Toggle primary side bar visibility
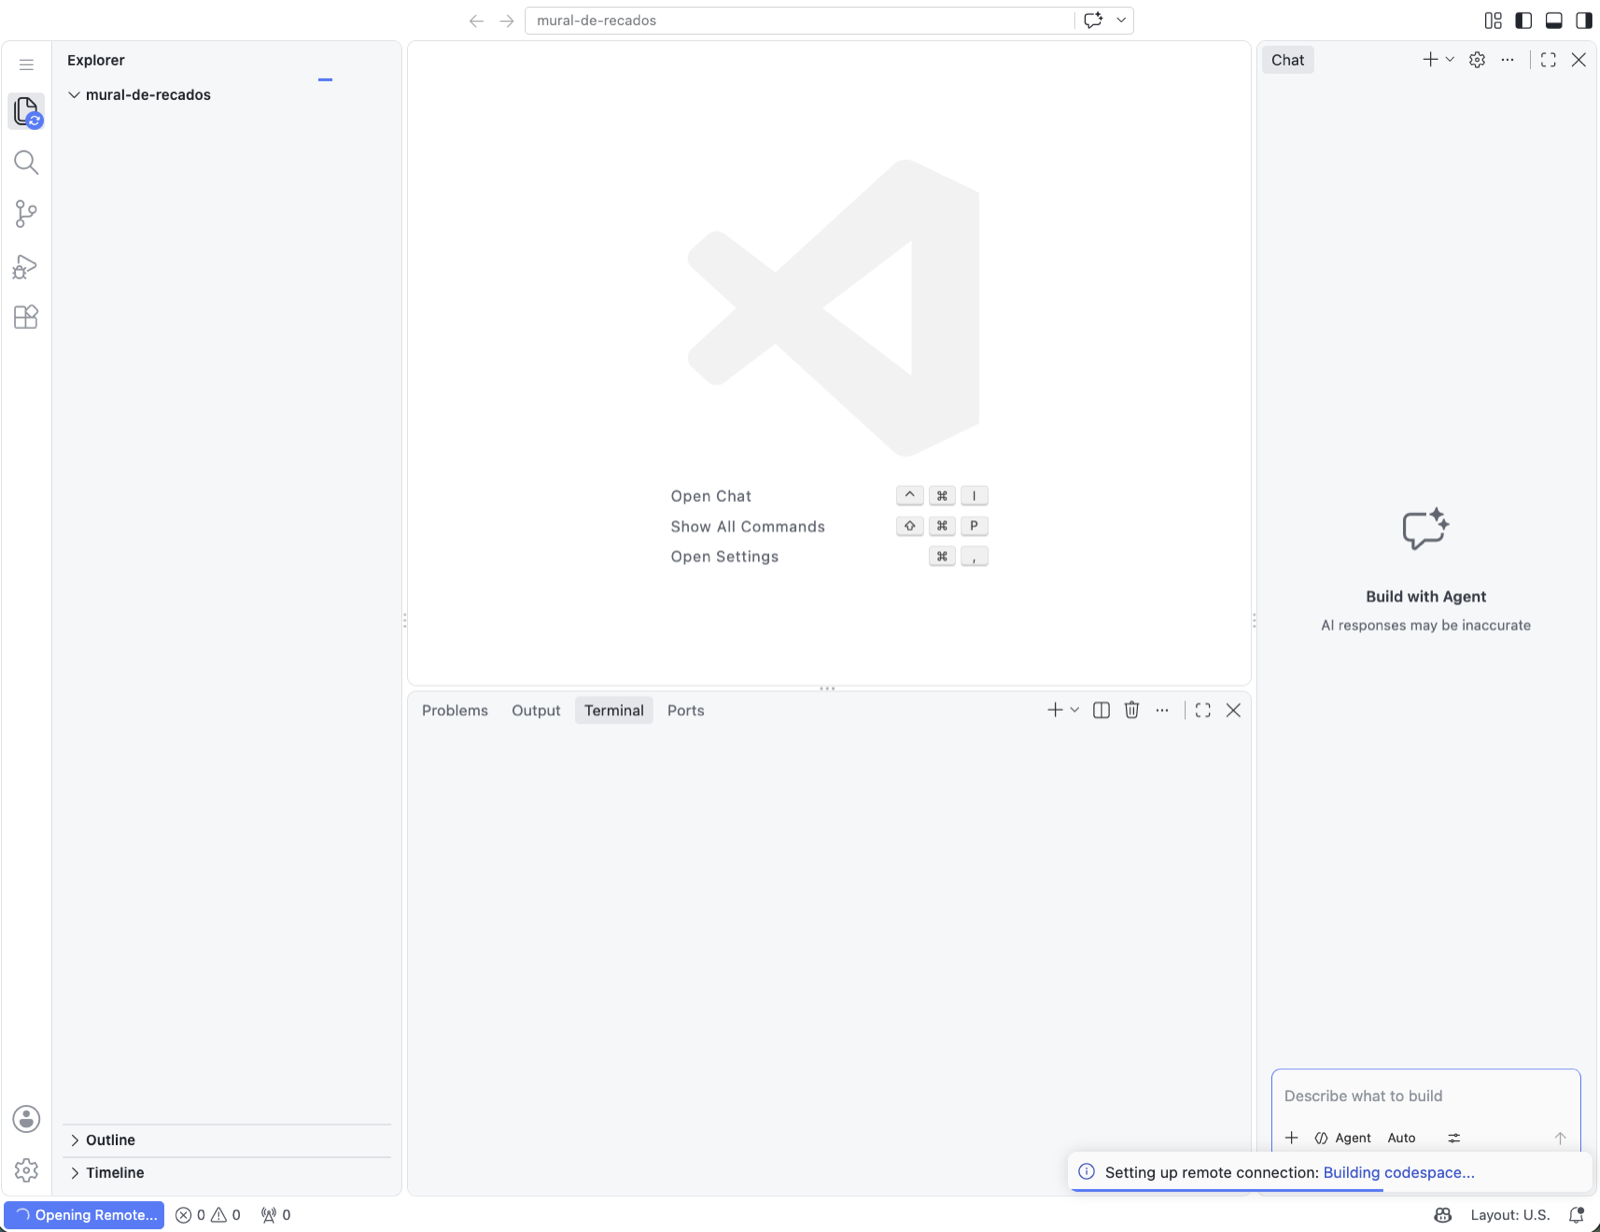 [x=1524, y=20]
